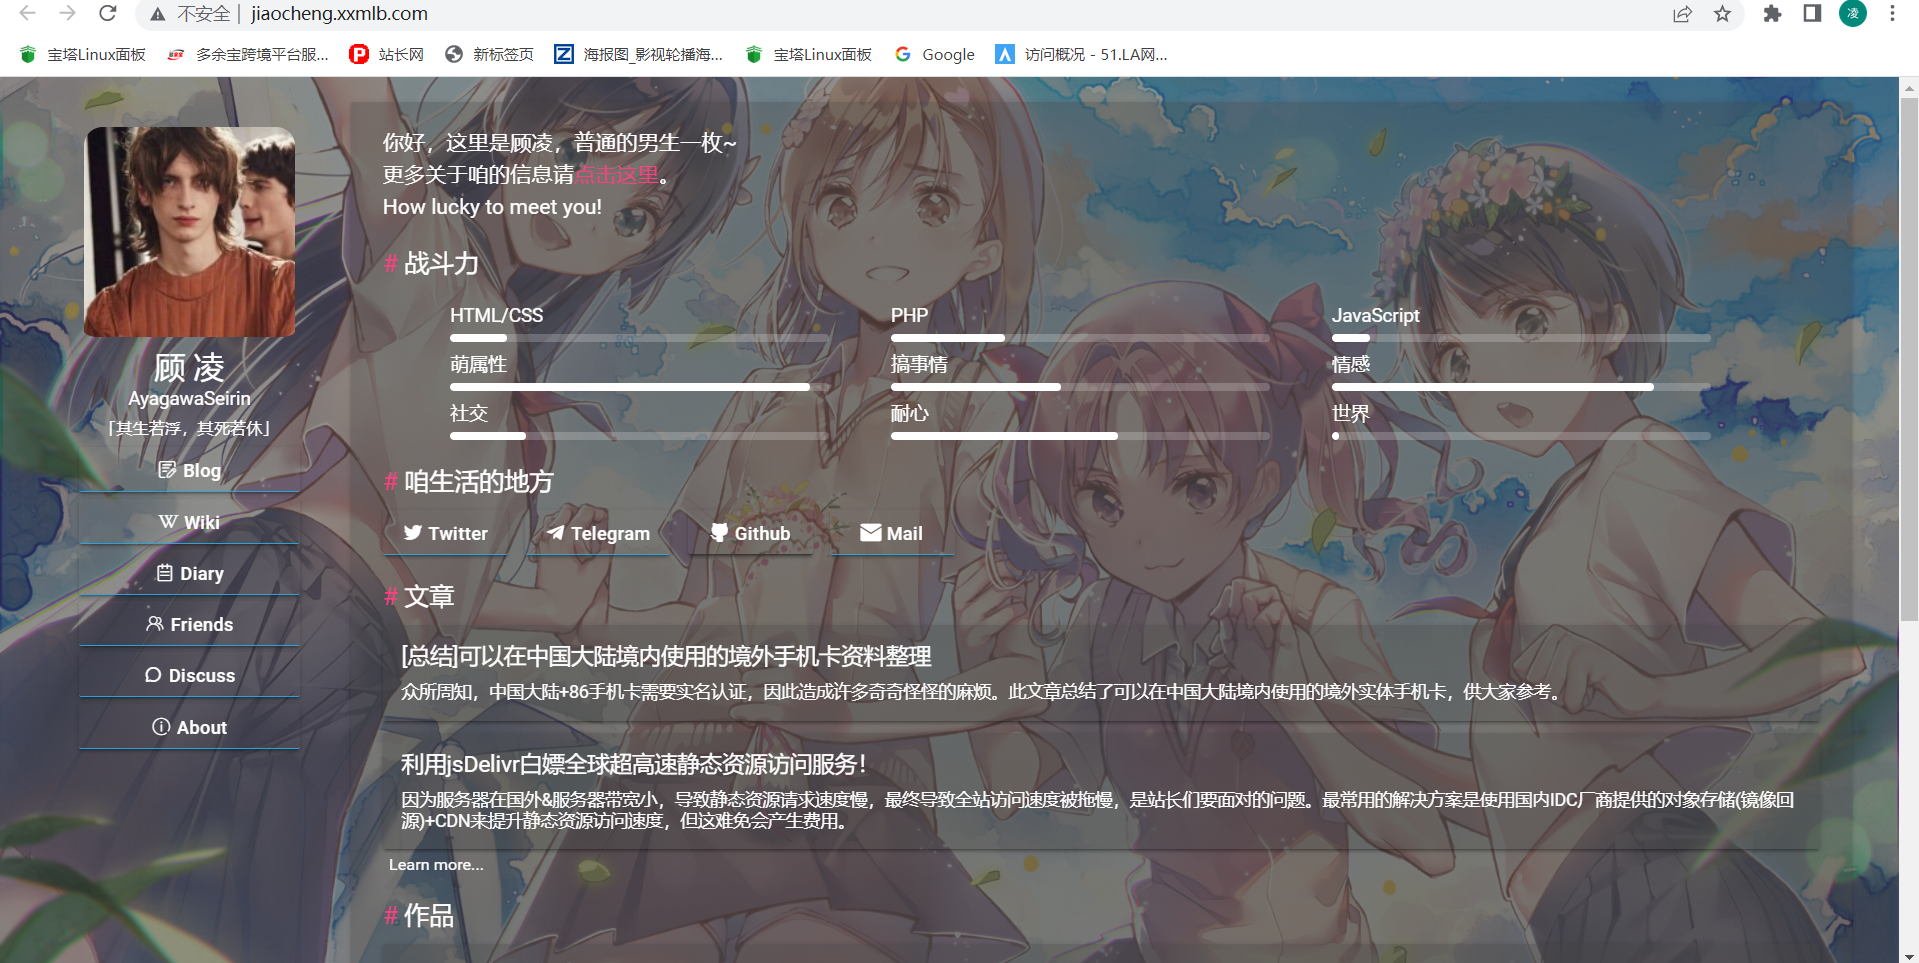Go back using the browser back arrow

(28, 14)
